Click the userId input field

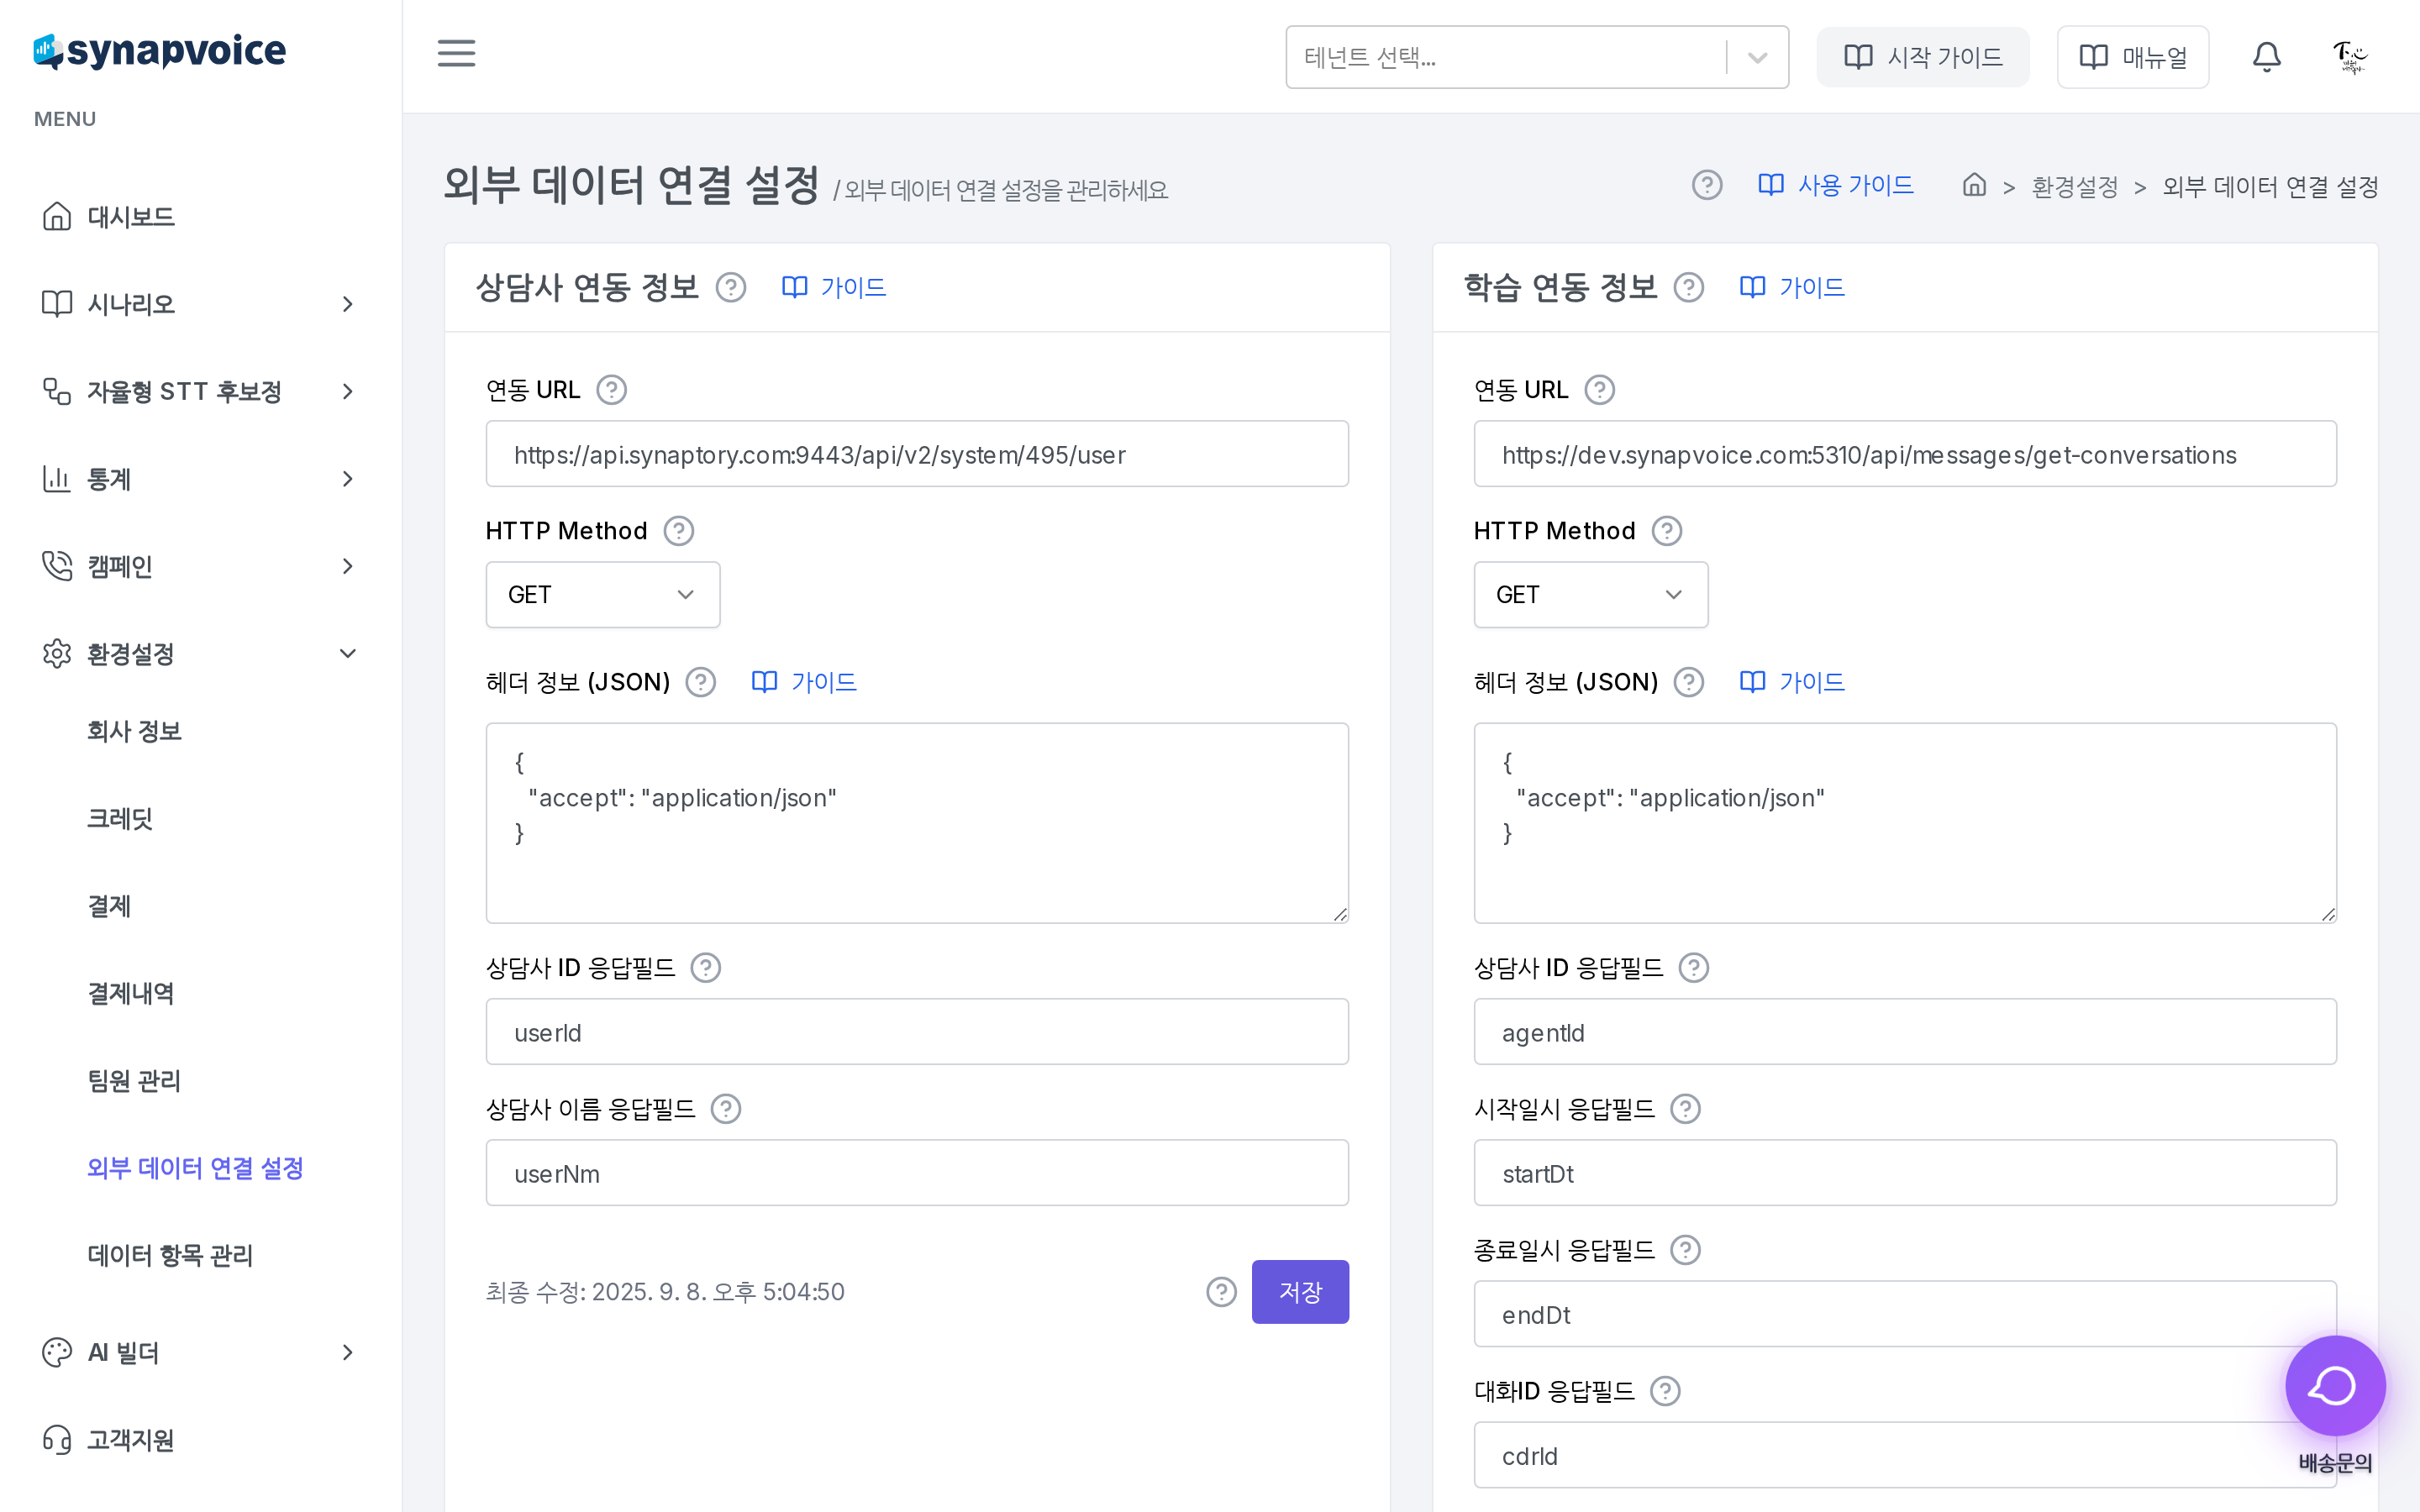(x=917, y=1032)
